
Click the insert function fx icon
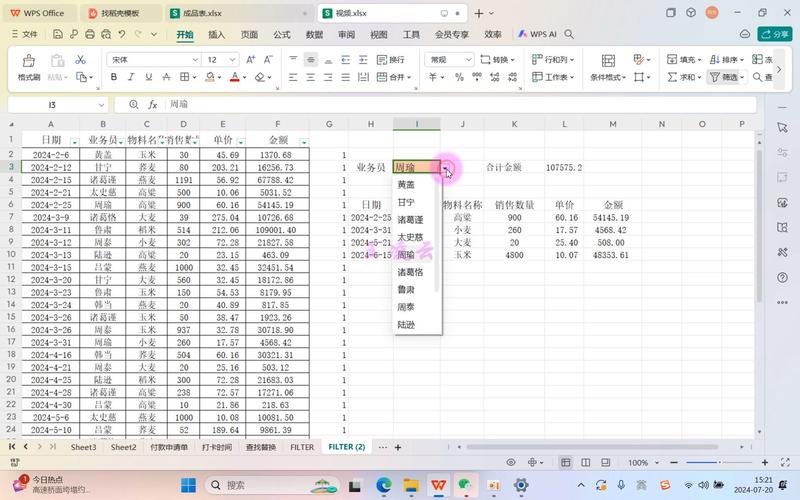[153, 105]
